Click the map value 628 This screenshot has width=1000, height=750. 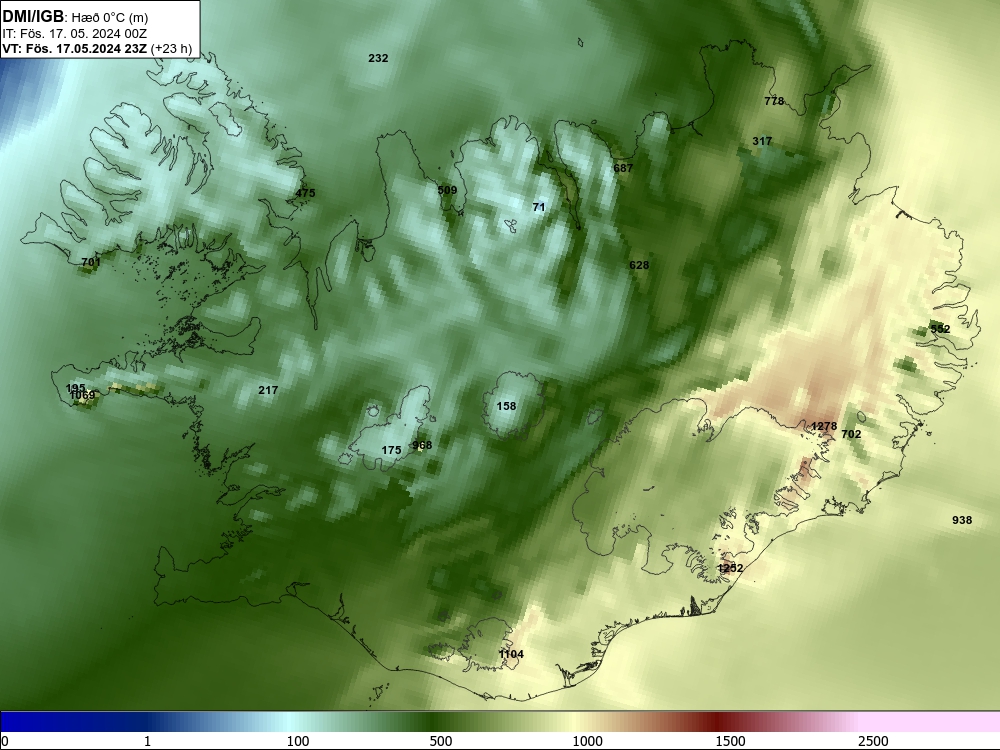pyautogui.click(x=639, y=265)
